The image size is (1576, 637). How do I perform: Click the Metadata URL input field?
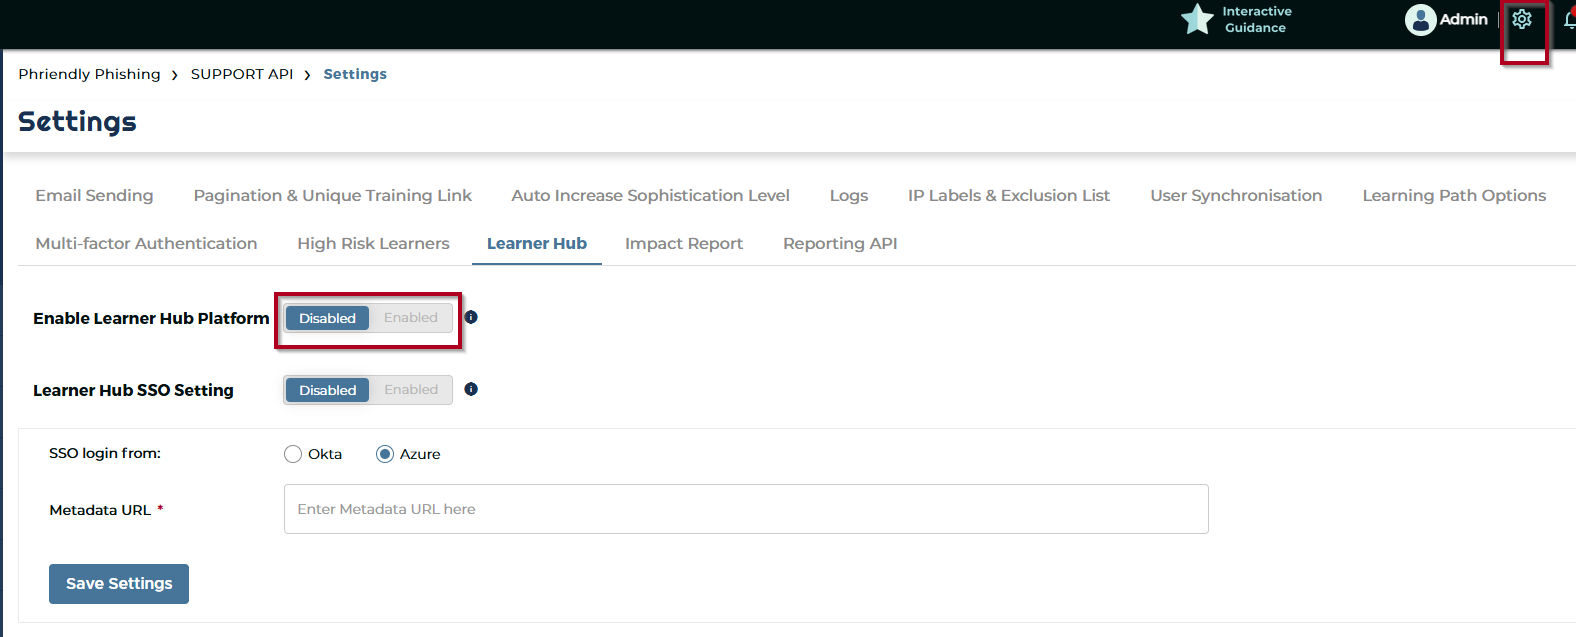(746, 509)
